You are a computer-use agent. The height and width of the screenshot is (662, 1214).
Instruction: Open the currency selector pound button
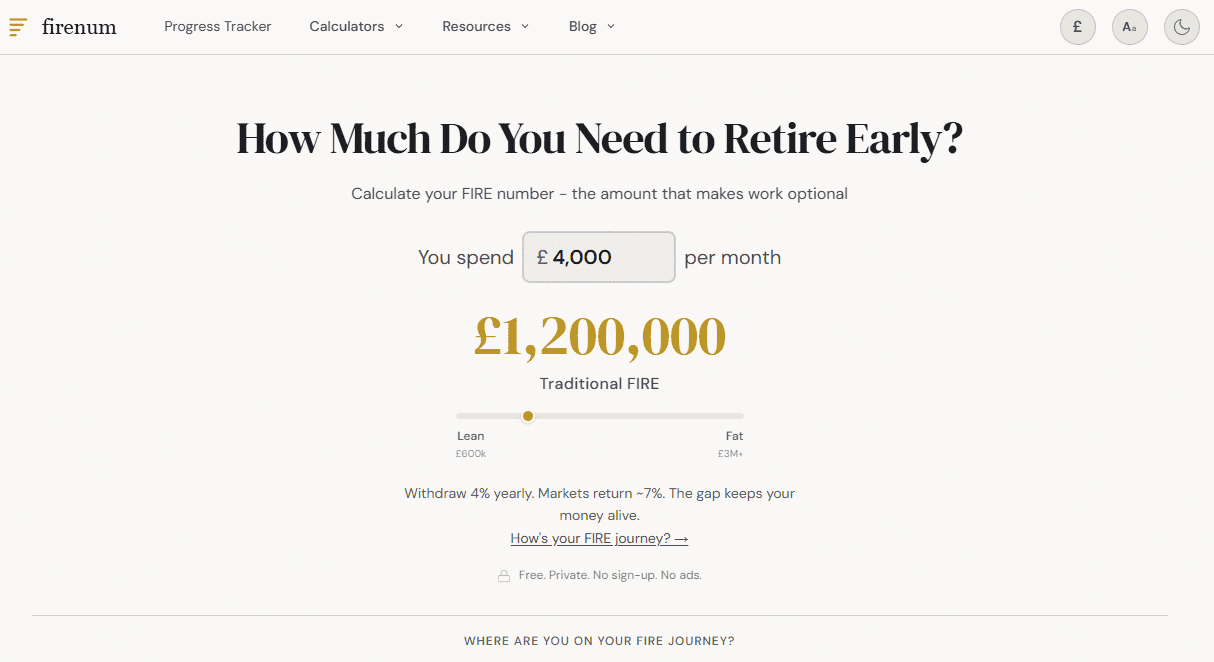point(1077,27)
